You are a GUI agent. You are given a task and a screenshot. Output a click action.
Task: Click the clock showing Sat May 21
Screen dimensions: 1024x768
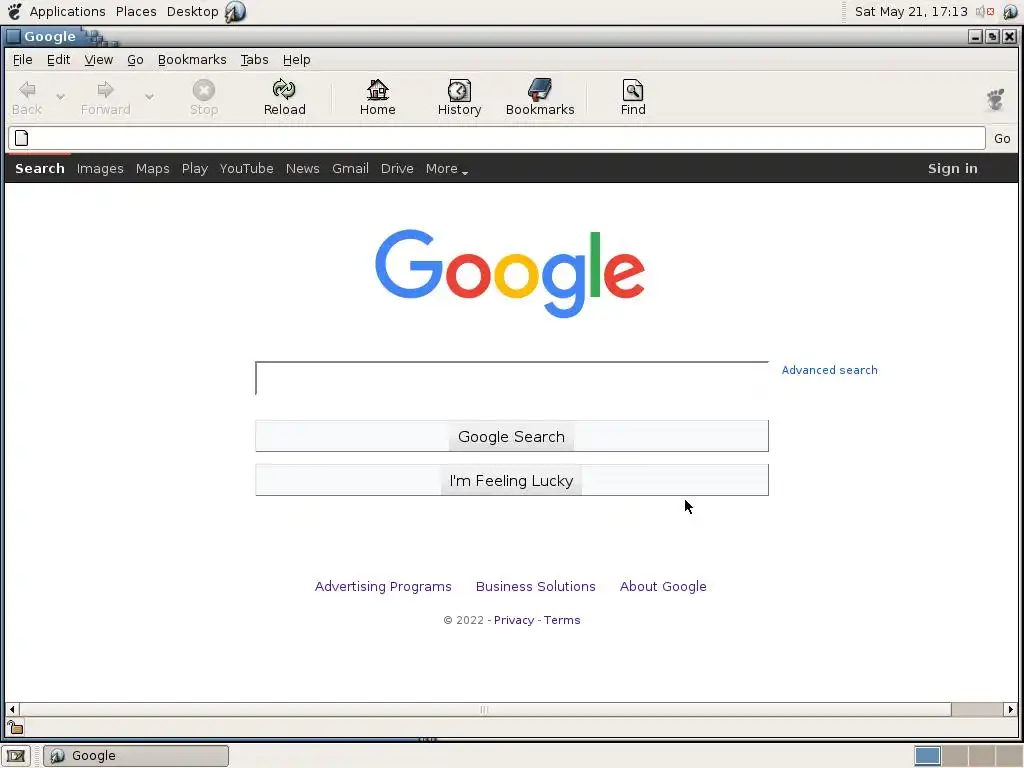(911, 11)
